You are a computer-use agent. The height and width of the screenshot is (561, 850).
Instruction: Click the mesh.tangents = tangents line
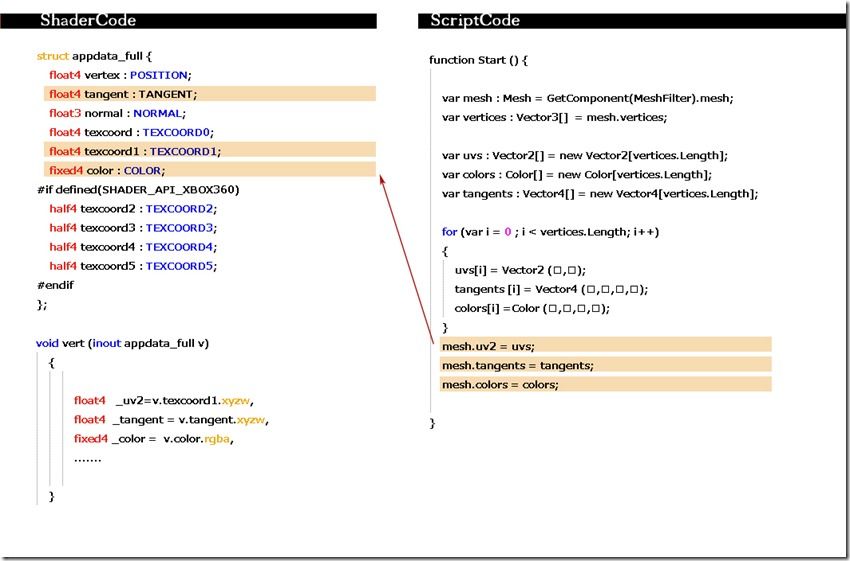[606, 365]
